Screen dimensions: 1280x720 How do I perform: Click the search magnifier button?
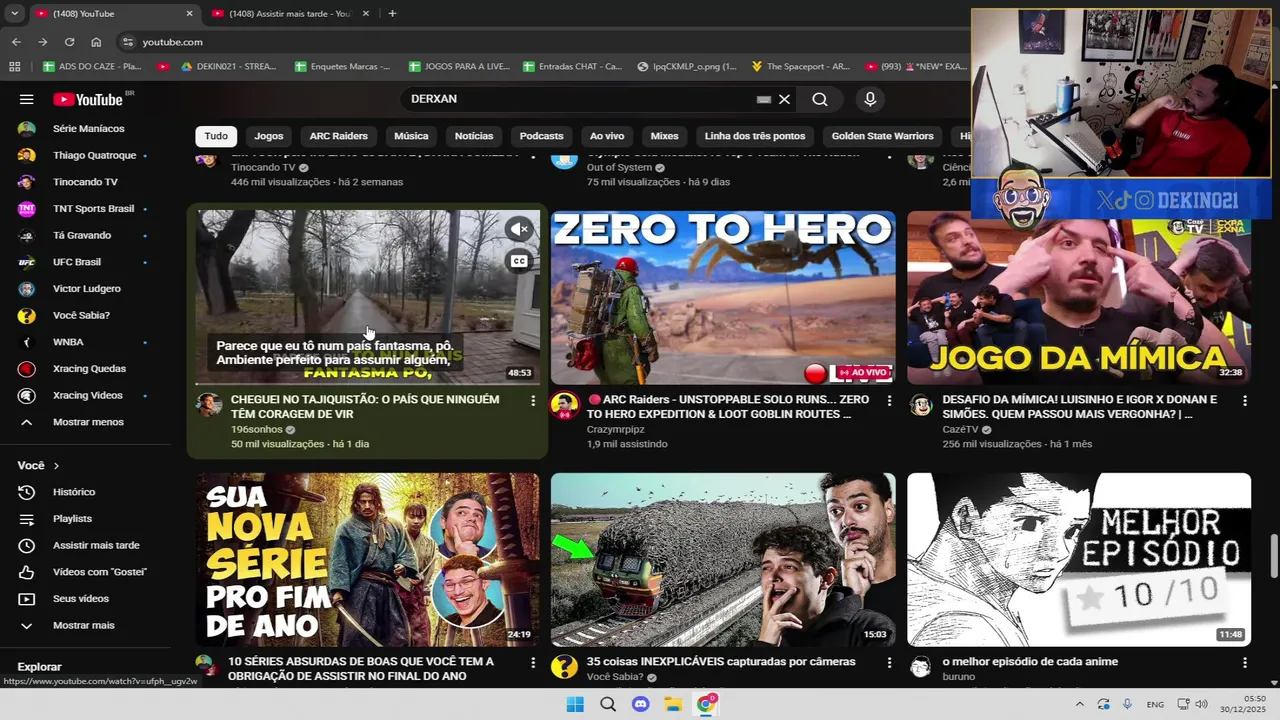tap(820, 99)
